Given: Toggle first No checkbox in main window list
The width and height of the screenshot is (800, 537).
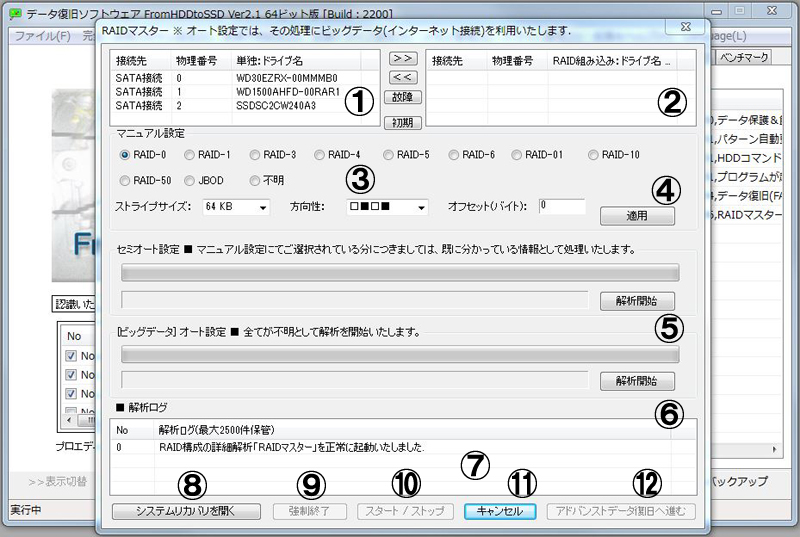Looking at the screenshot, I should [71, 356].
